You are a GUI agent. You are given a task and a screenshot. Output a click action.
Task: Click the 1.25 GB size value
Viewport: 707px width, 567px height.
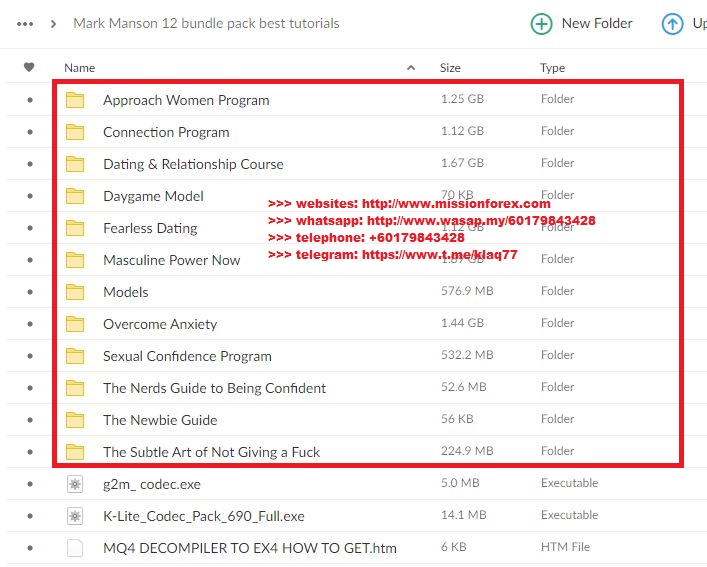[462, 99]
